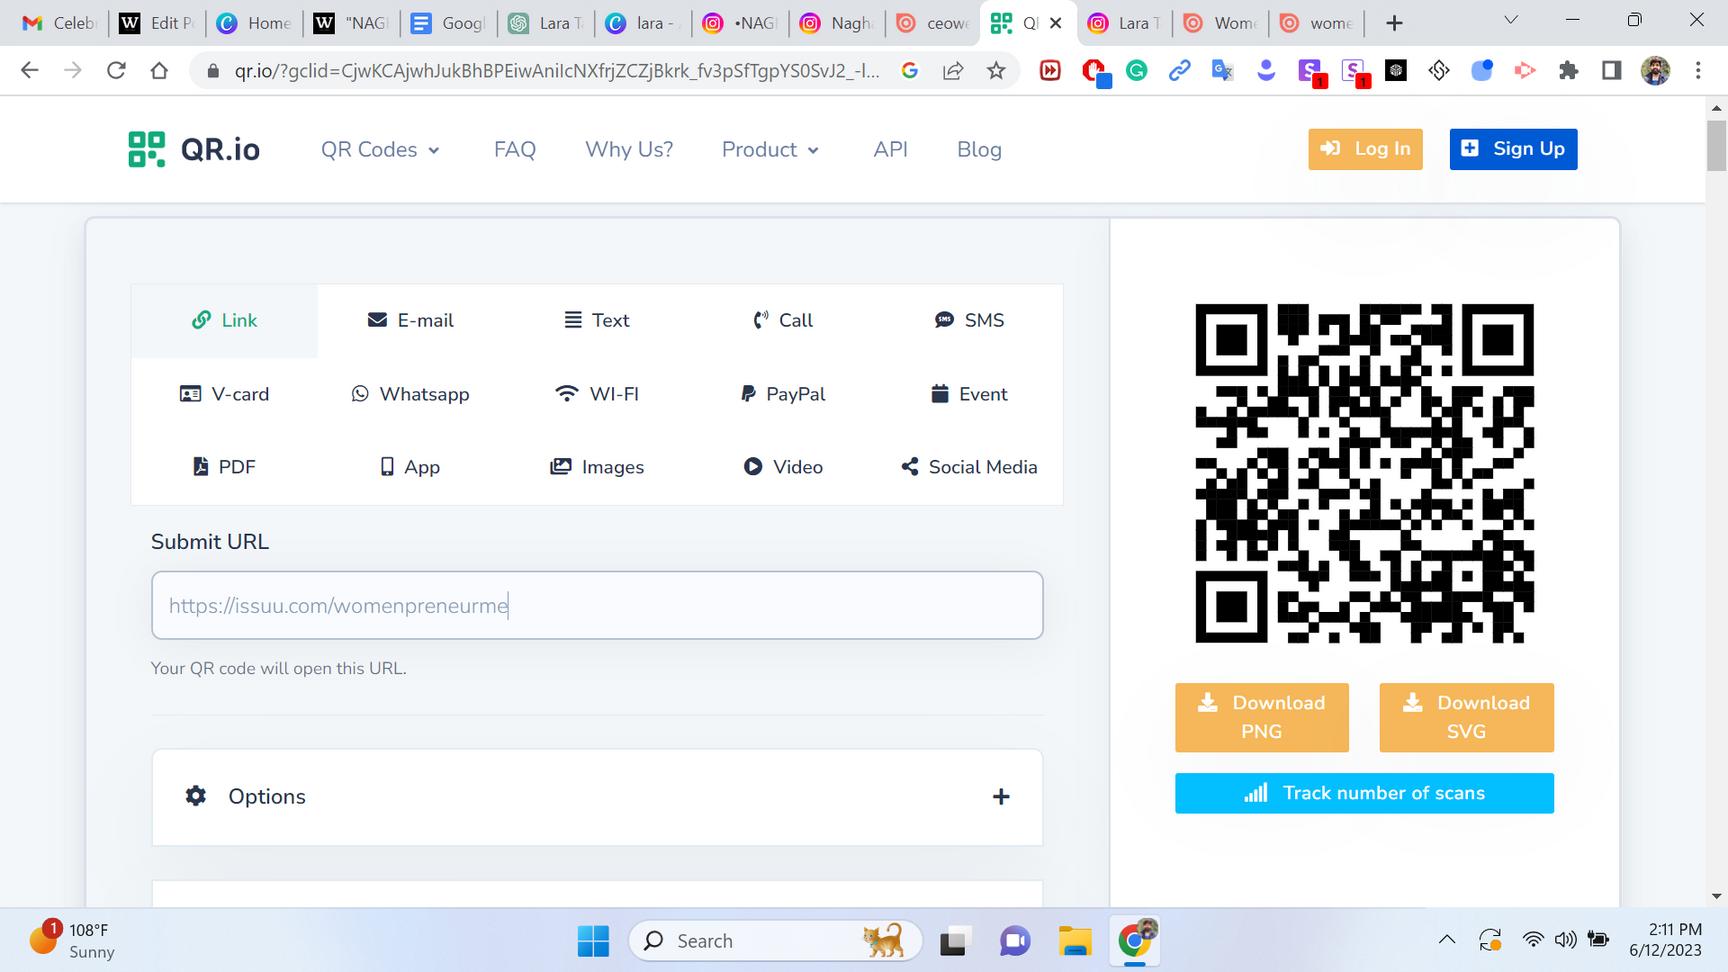Switch to the Gmail Celeb tab

[x=58, y=22]
